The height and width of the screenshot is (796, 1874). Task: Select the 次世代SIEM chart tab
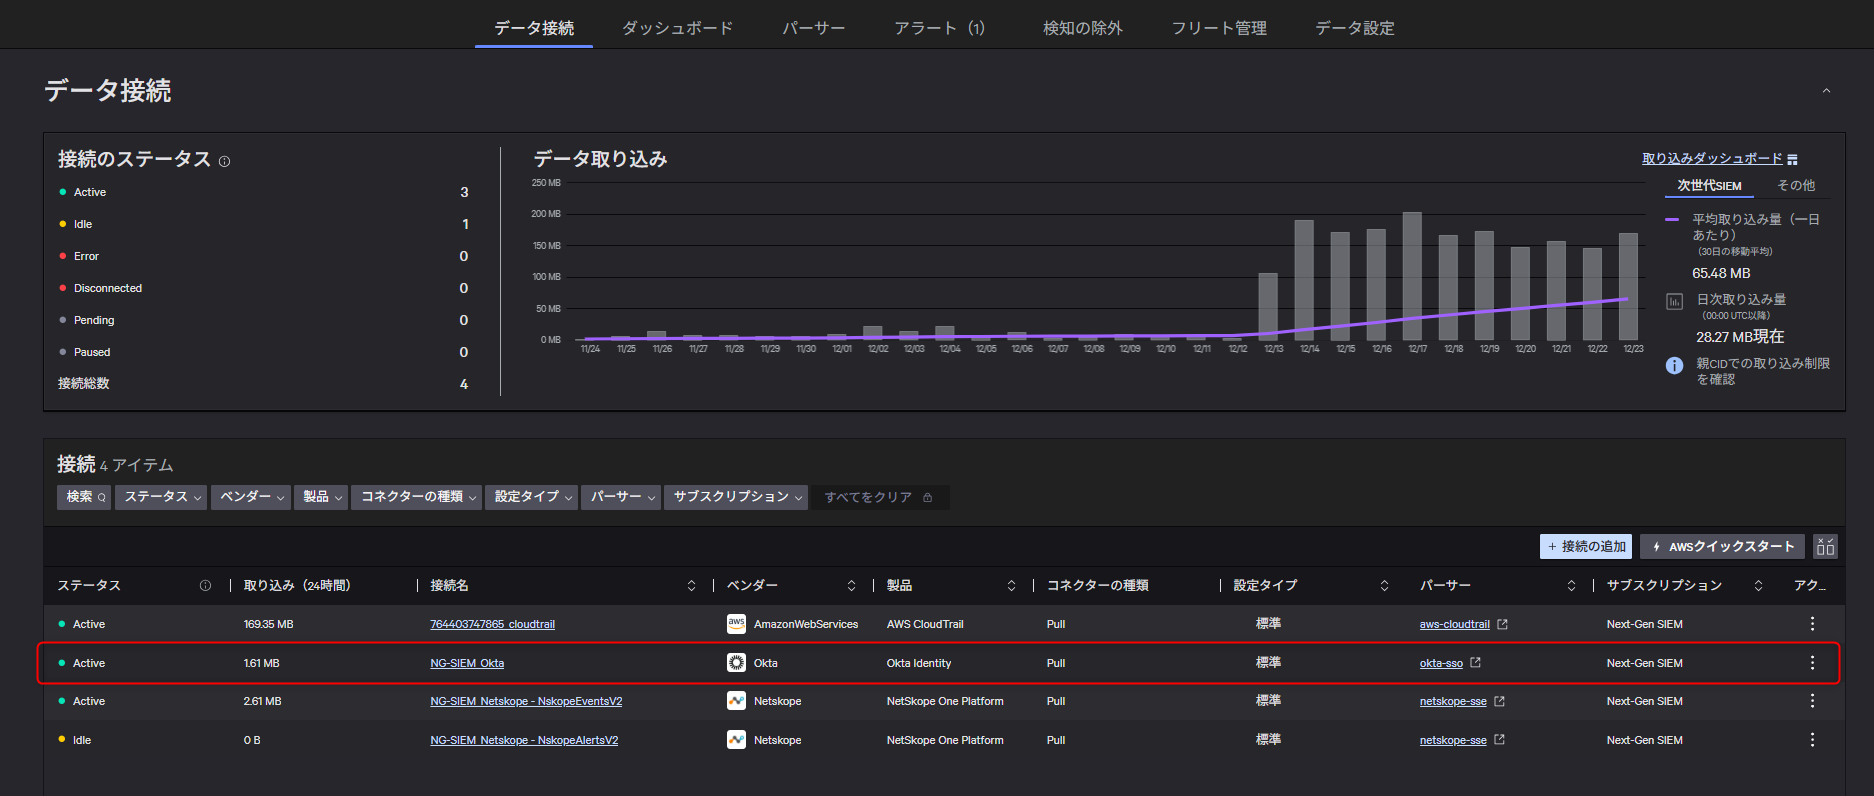[x=1709, y=186]
